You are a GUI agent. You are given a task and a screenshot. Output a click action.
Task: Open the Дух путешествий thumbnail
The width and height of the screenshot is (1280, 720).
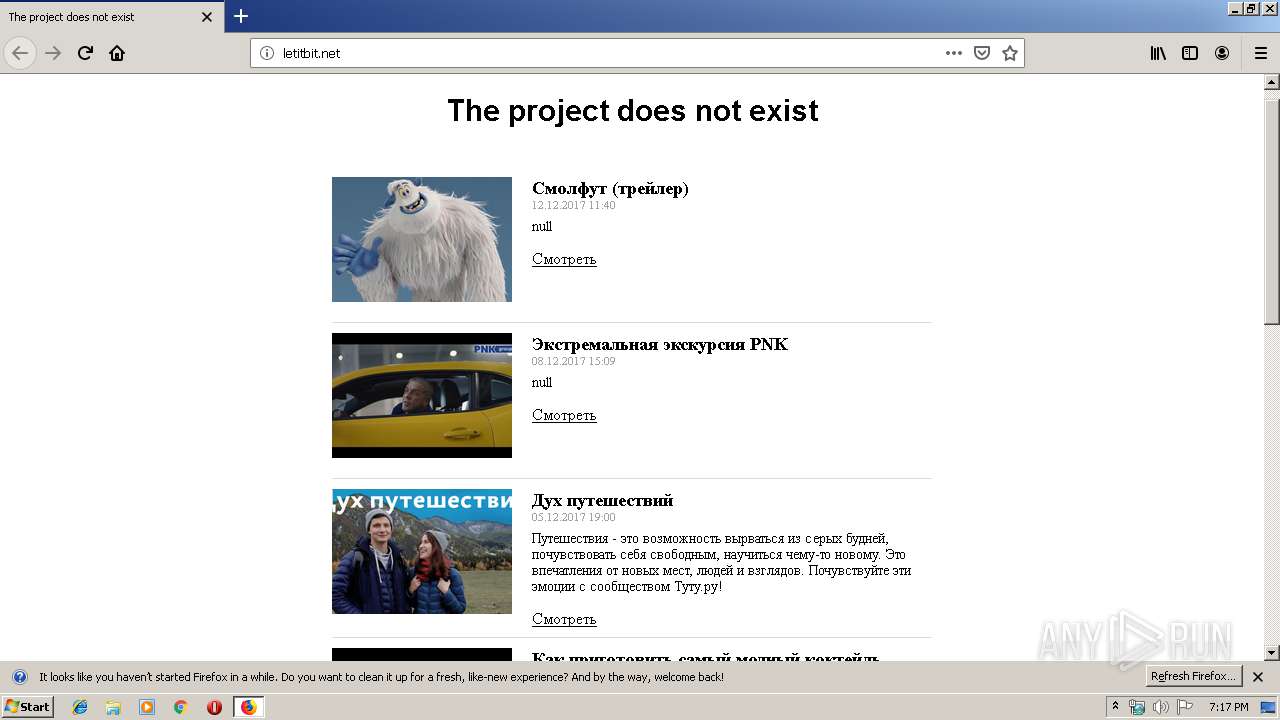(x=422, y=551)
